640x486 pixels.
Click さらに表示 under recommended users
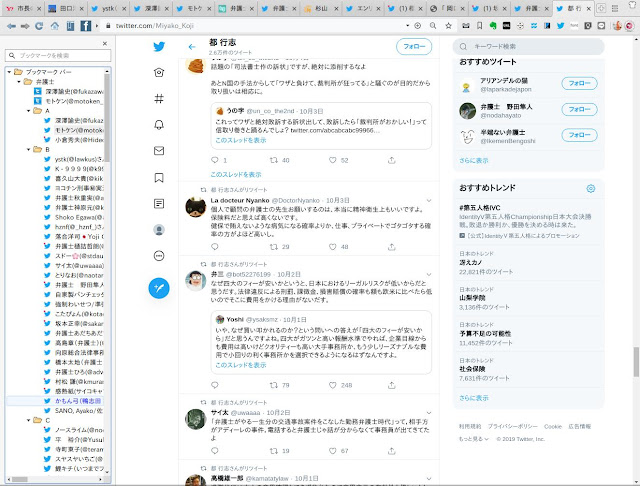tap(473, 160)
